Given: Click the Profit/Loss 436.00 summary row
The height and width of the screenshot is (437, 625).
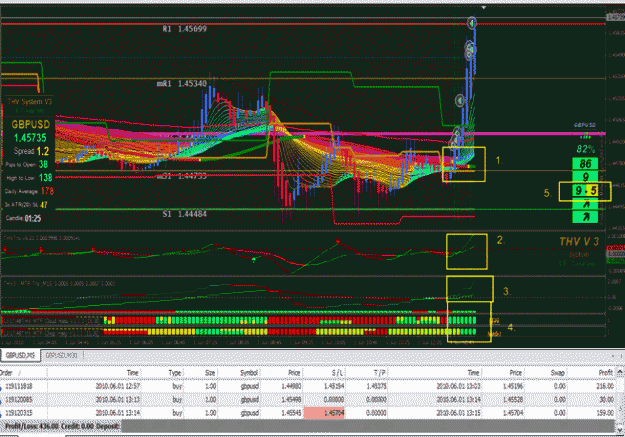Looking at the screenshot, I should tap(307, 426).
